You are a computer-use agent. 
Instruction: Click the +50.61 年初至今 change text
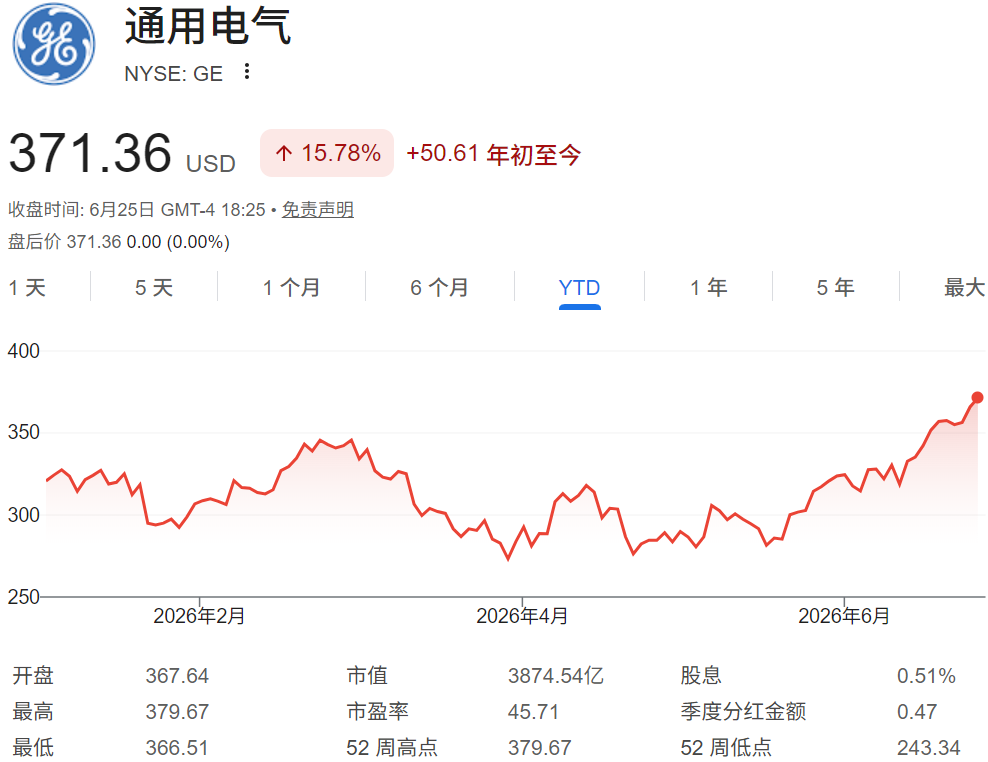tap(493, 154)
